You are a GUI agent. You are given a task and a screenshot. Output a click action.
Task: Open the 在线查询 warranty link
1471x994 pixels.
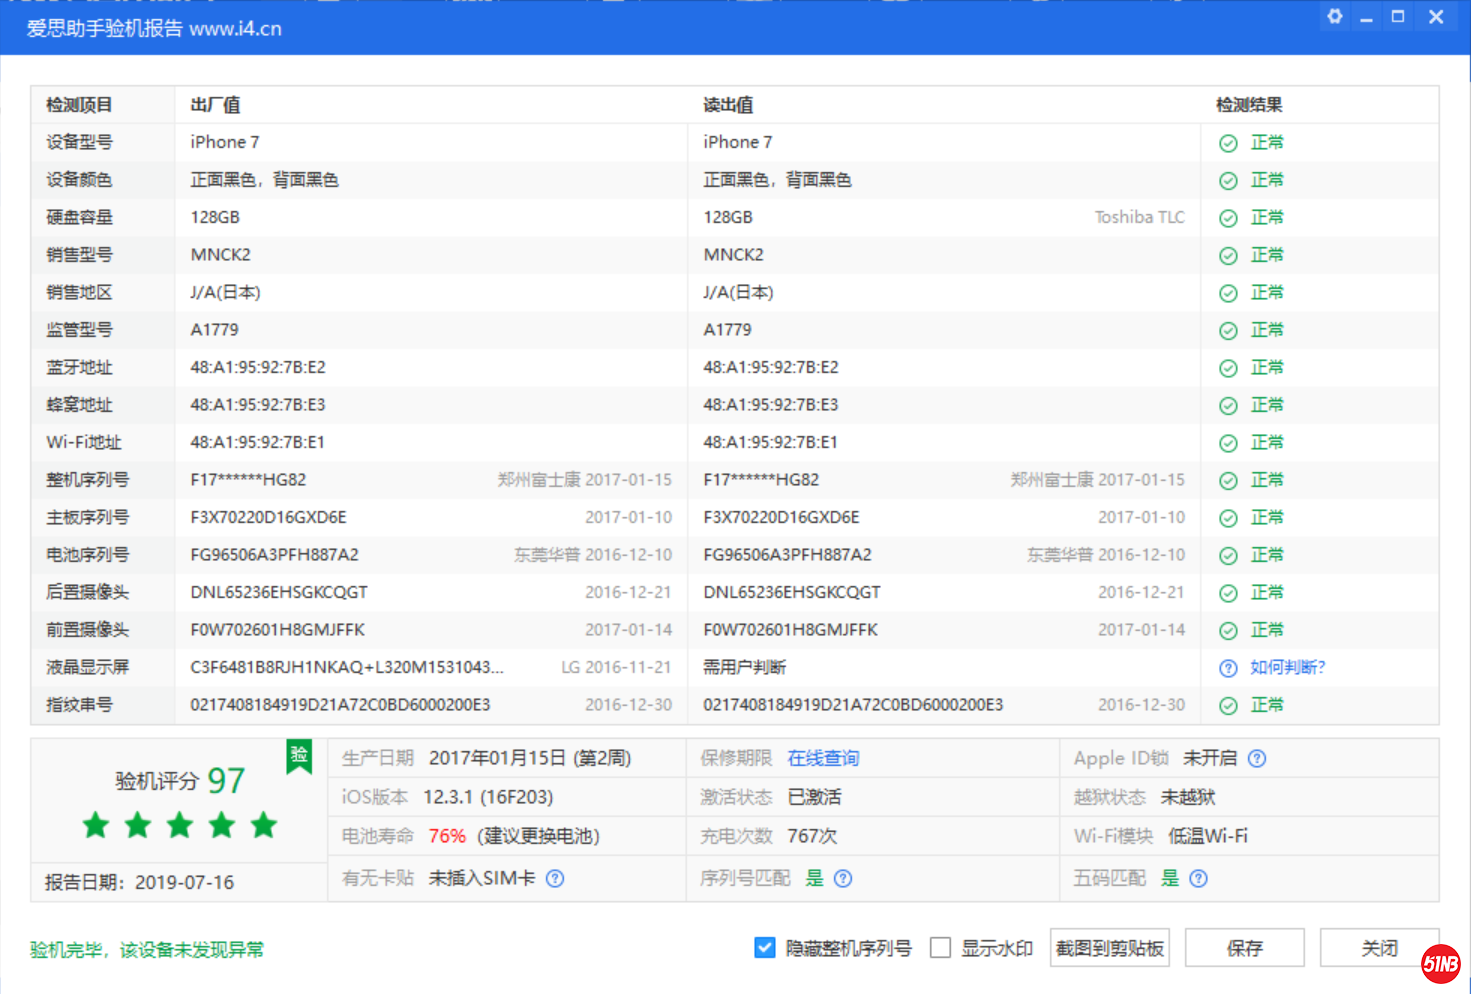[x=822, y=758]
